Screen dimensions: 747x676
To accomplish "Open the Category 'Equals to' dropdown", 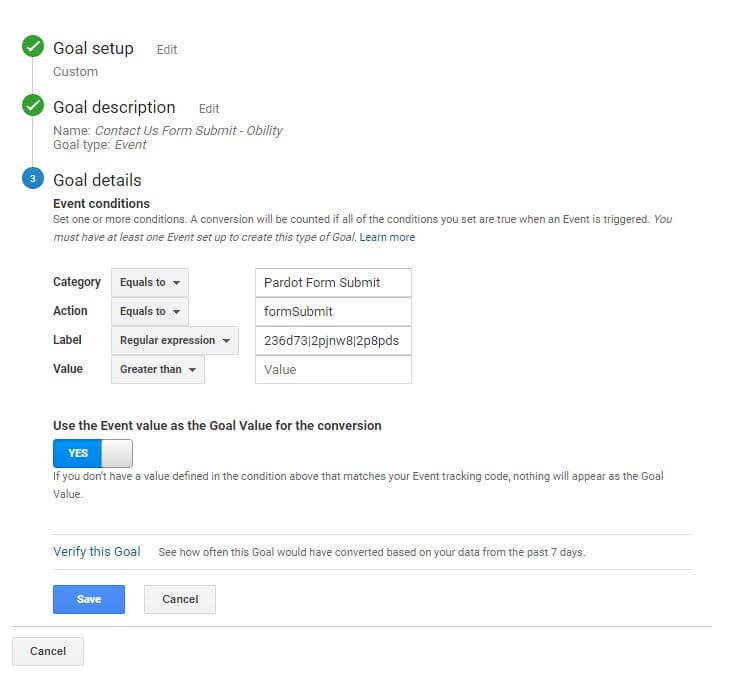I will pyautogui.click(x=149, y=282).
